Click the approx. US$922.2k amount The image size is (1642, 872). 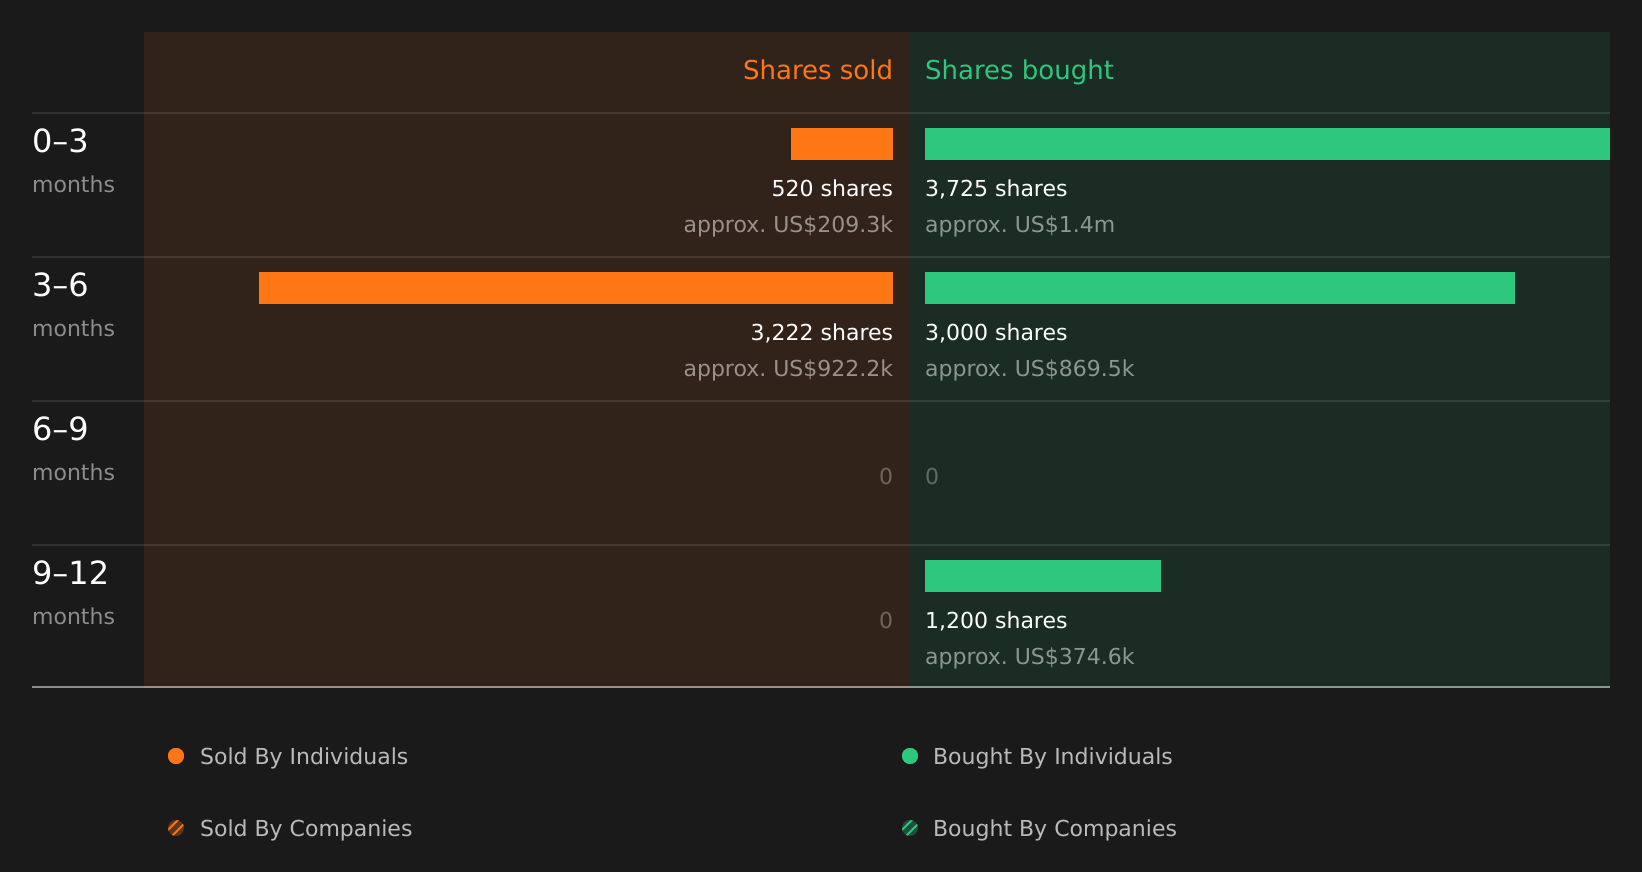pyautogui.click(x=788, y=369)
